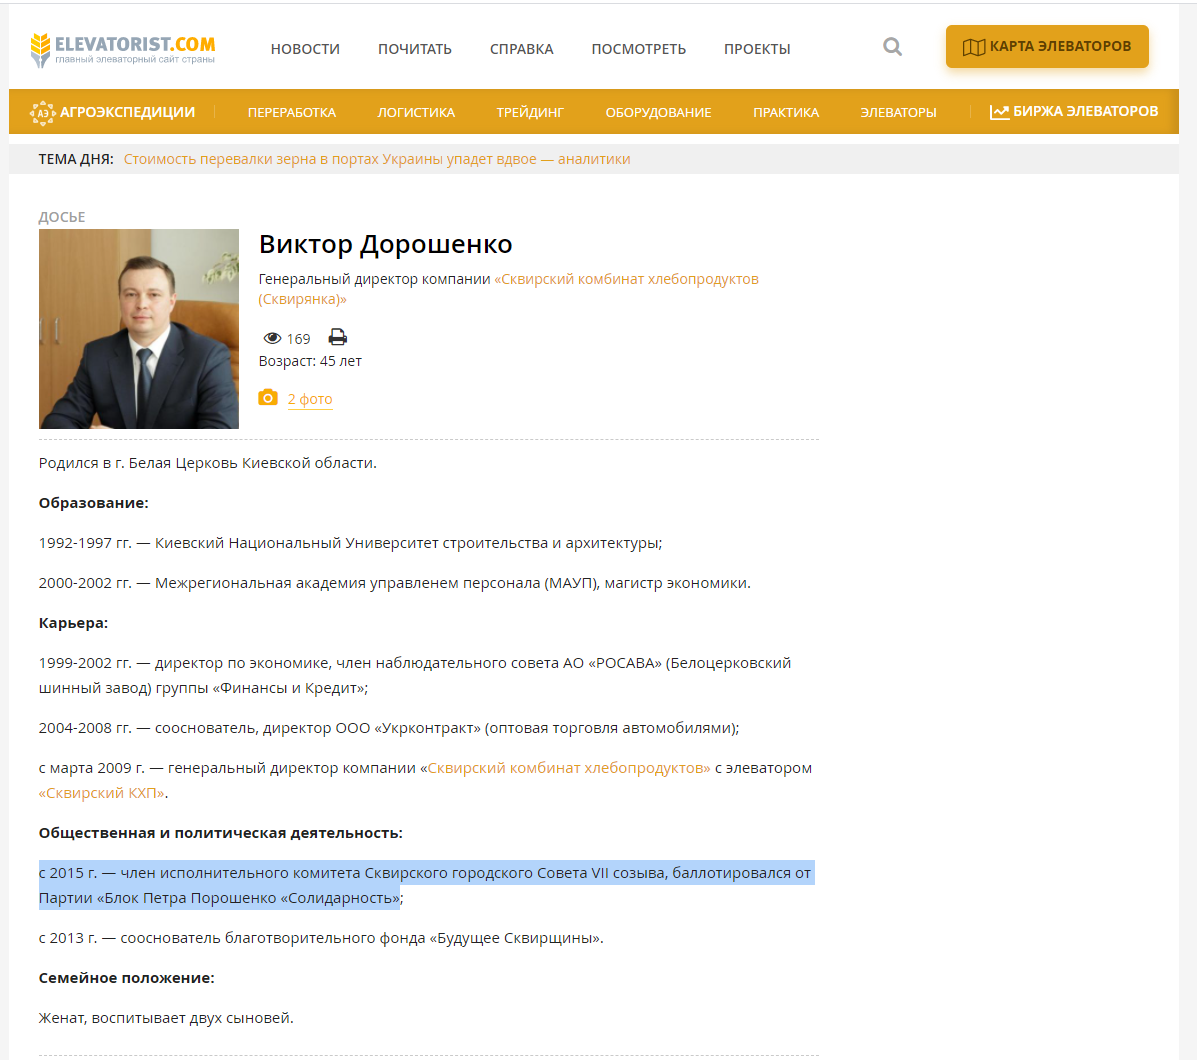Open the Проекты menu

pyautogui.click(x=757, y=49)
